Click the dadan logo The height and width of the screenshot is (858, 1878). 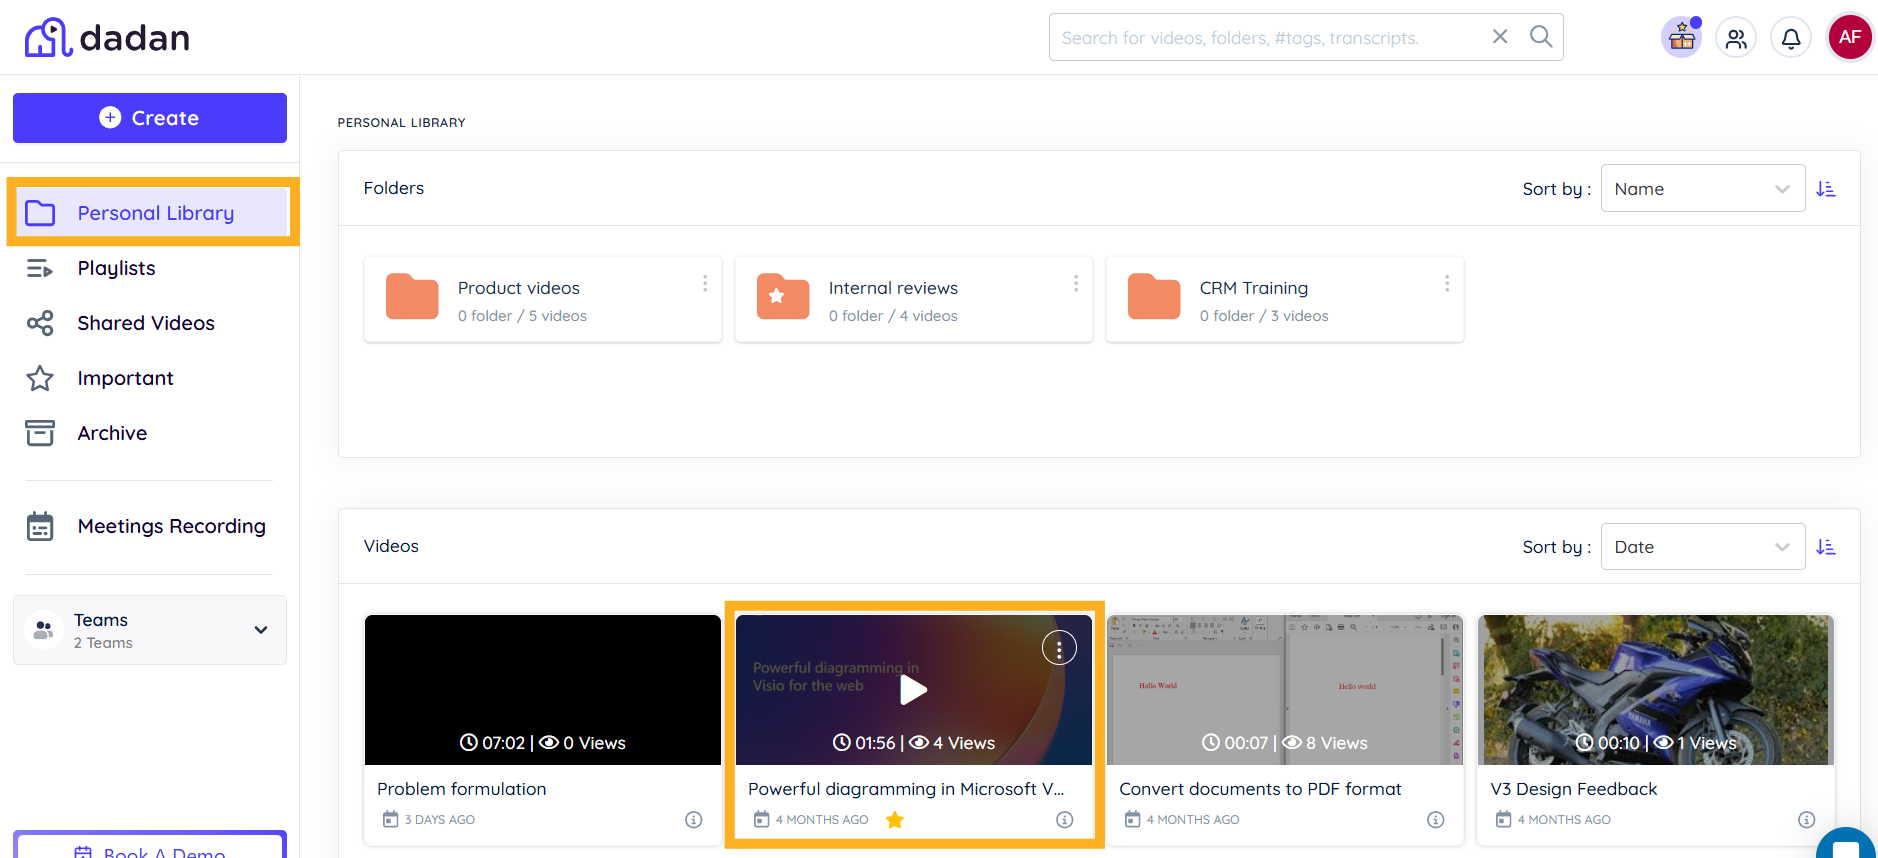[x=107, y=38]
